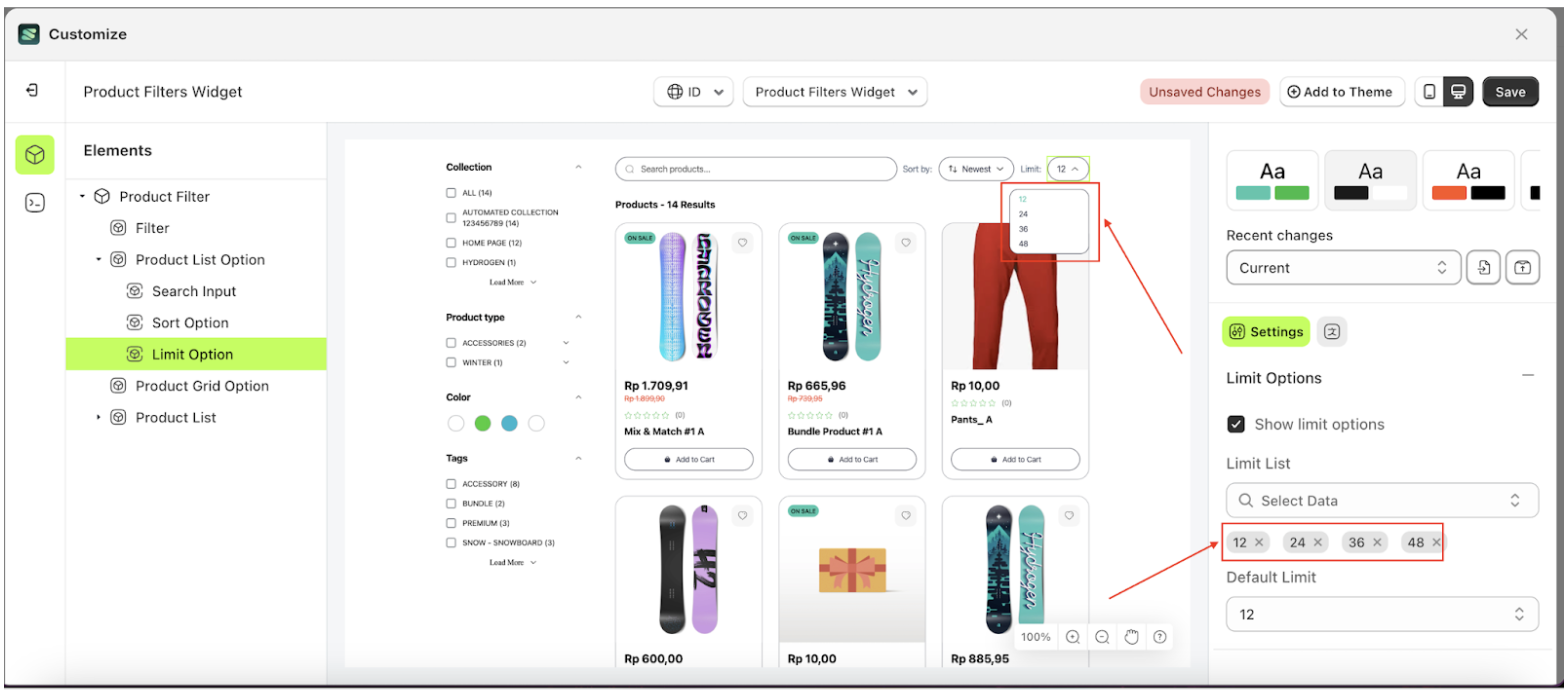
Task: Check the HOME PAGE collection filter
Action: click(452, 243)
